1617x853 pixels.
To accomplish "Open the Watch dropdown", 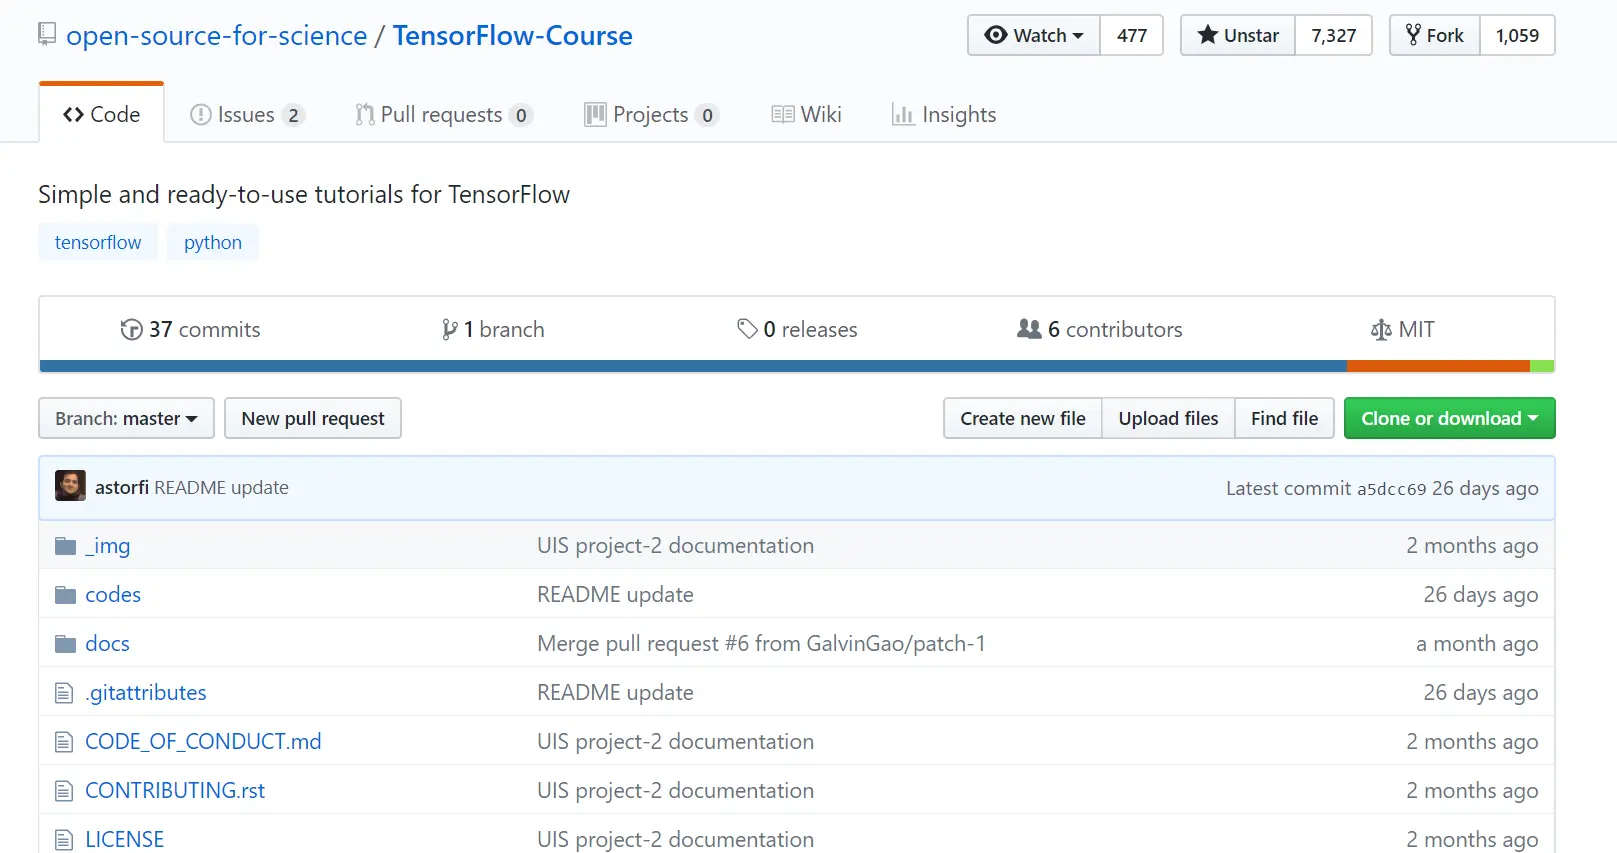I will tap(1034, 35).
